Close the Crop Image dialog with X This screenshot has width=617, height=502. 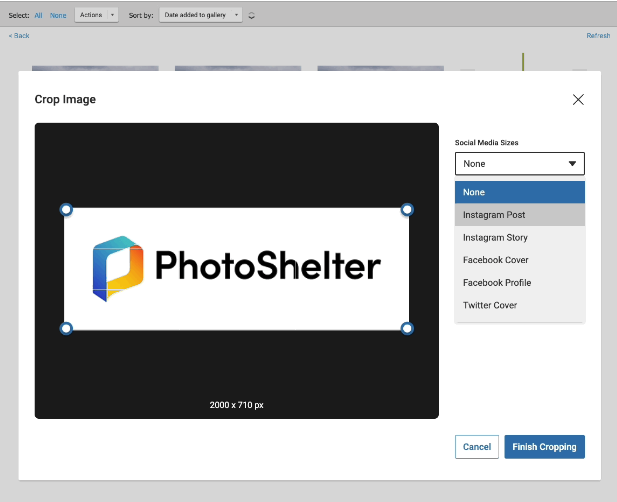point(578,100)
